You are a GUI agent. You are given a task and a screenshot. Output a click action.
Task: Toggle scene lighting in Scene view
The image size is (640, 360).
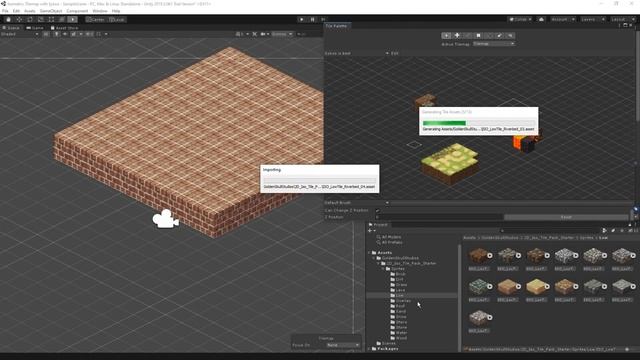(x=56, y=34)
